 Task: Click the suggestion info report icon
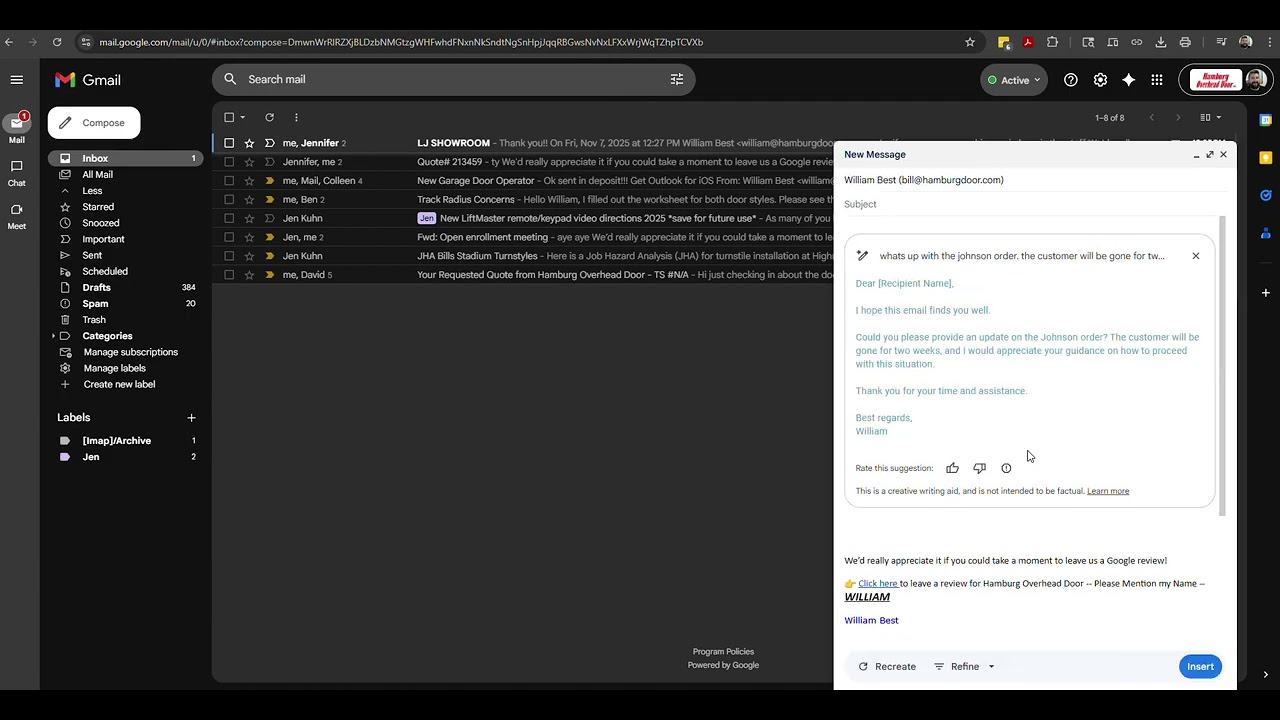1006,468
